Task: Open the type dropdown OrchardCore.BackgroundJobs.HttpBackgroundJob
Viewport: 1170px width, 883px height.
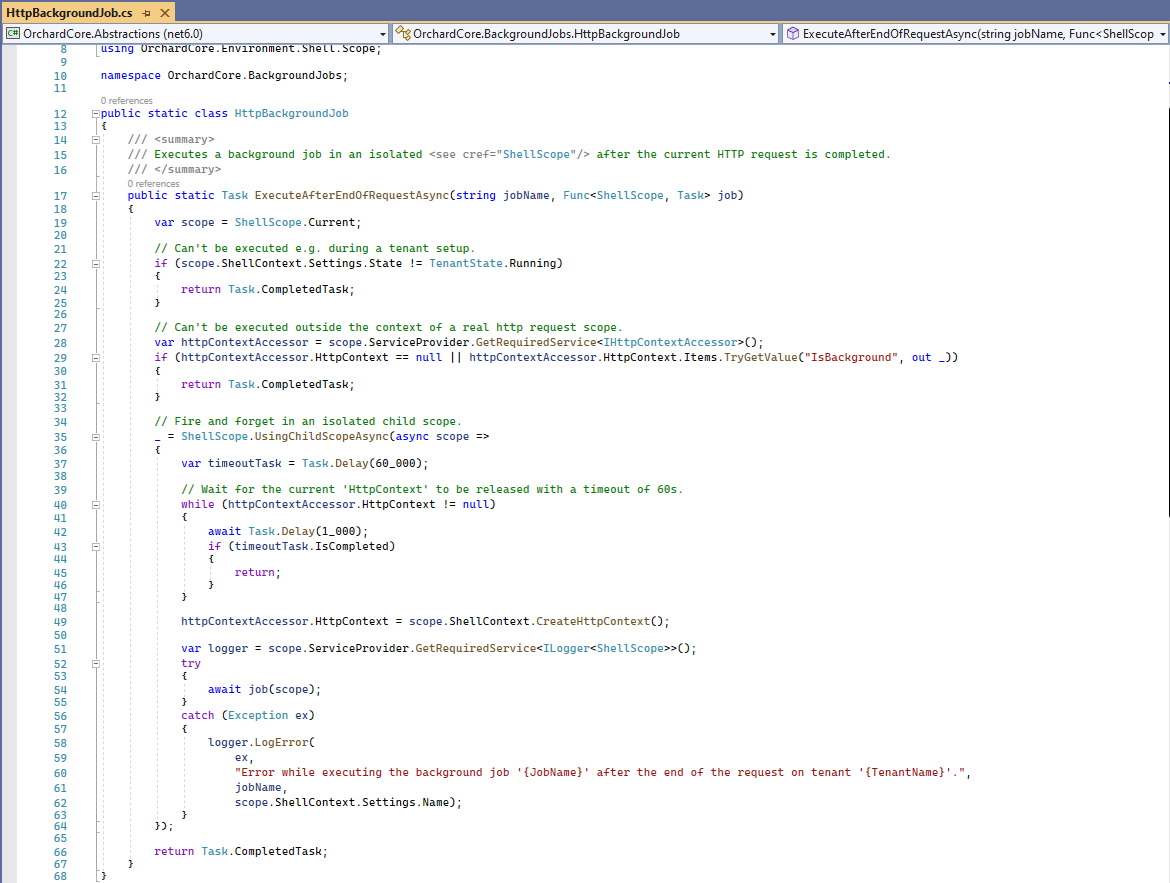Action: [586, 34]
